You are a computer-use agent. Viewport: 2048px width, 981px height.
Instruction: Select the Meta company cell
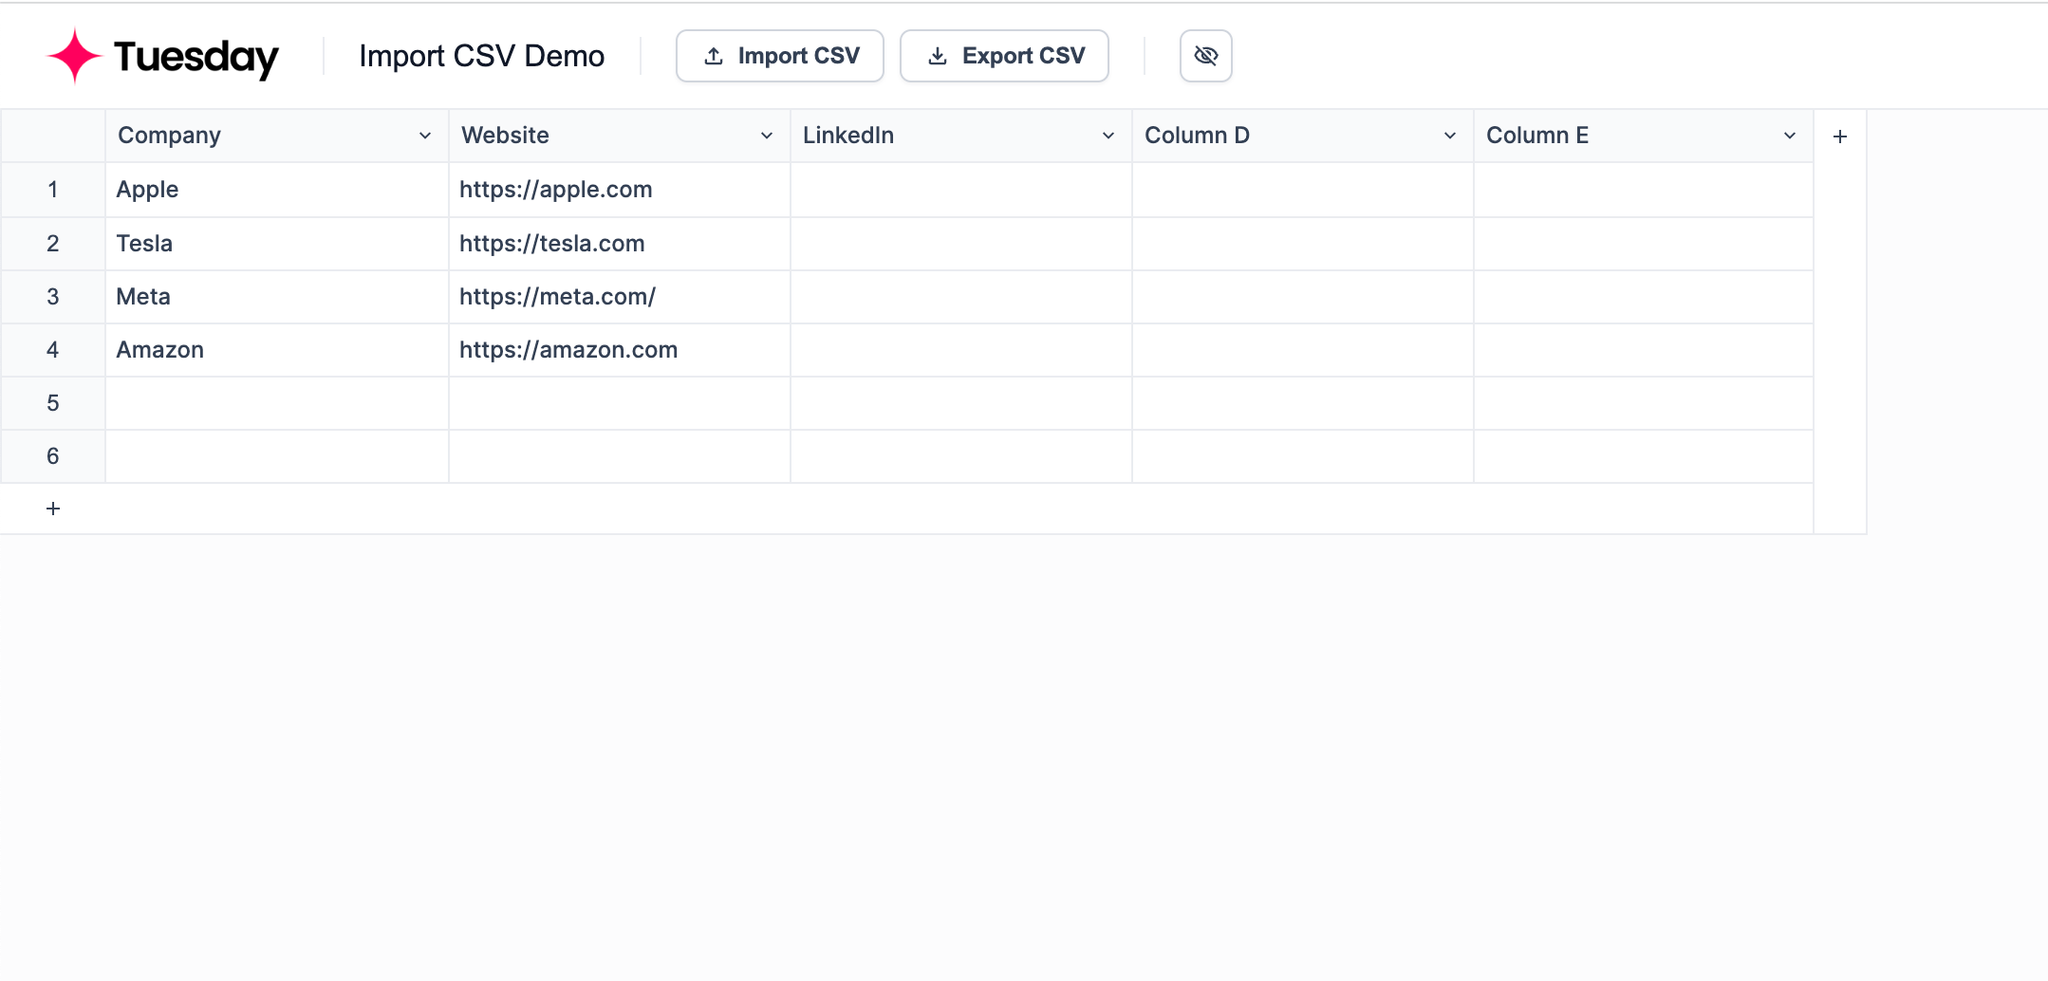pyautogui.click(x=277, y=297)
